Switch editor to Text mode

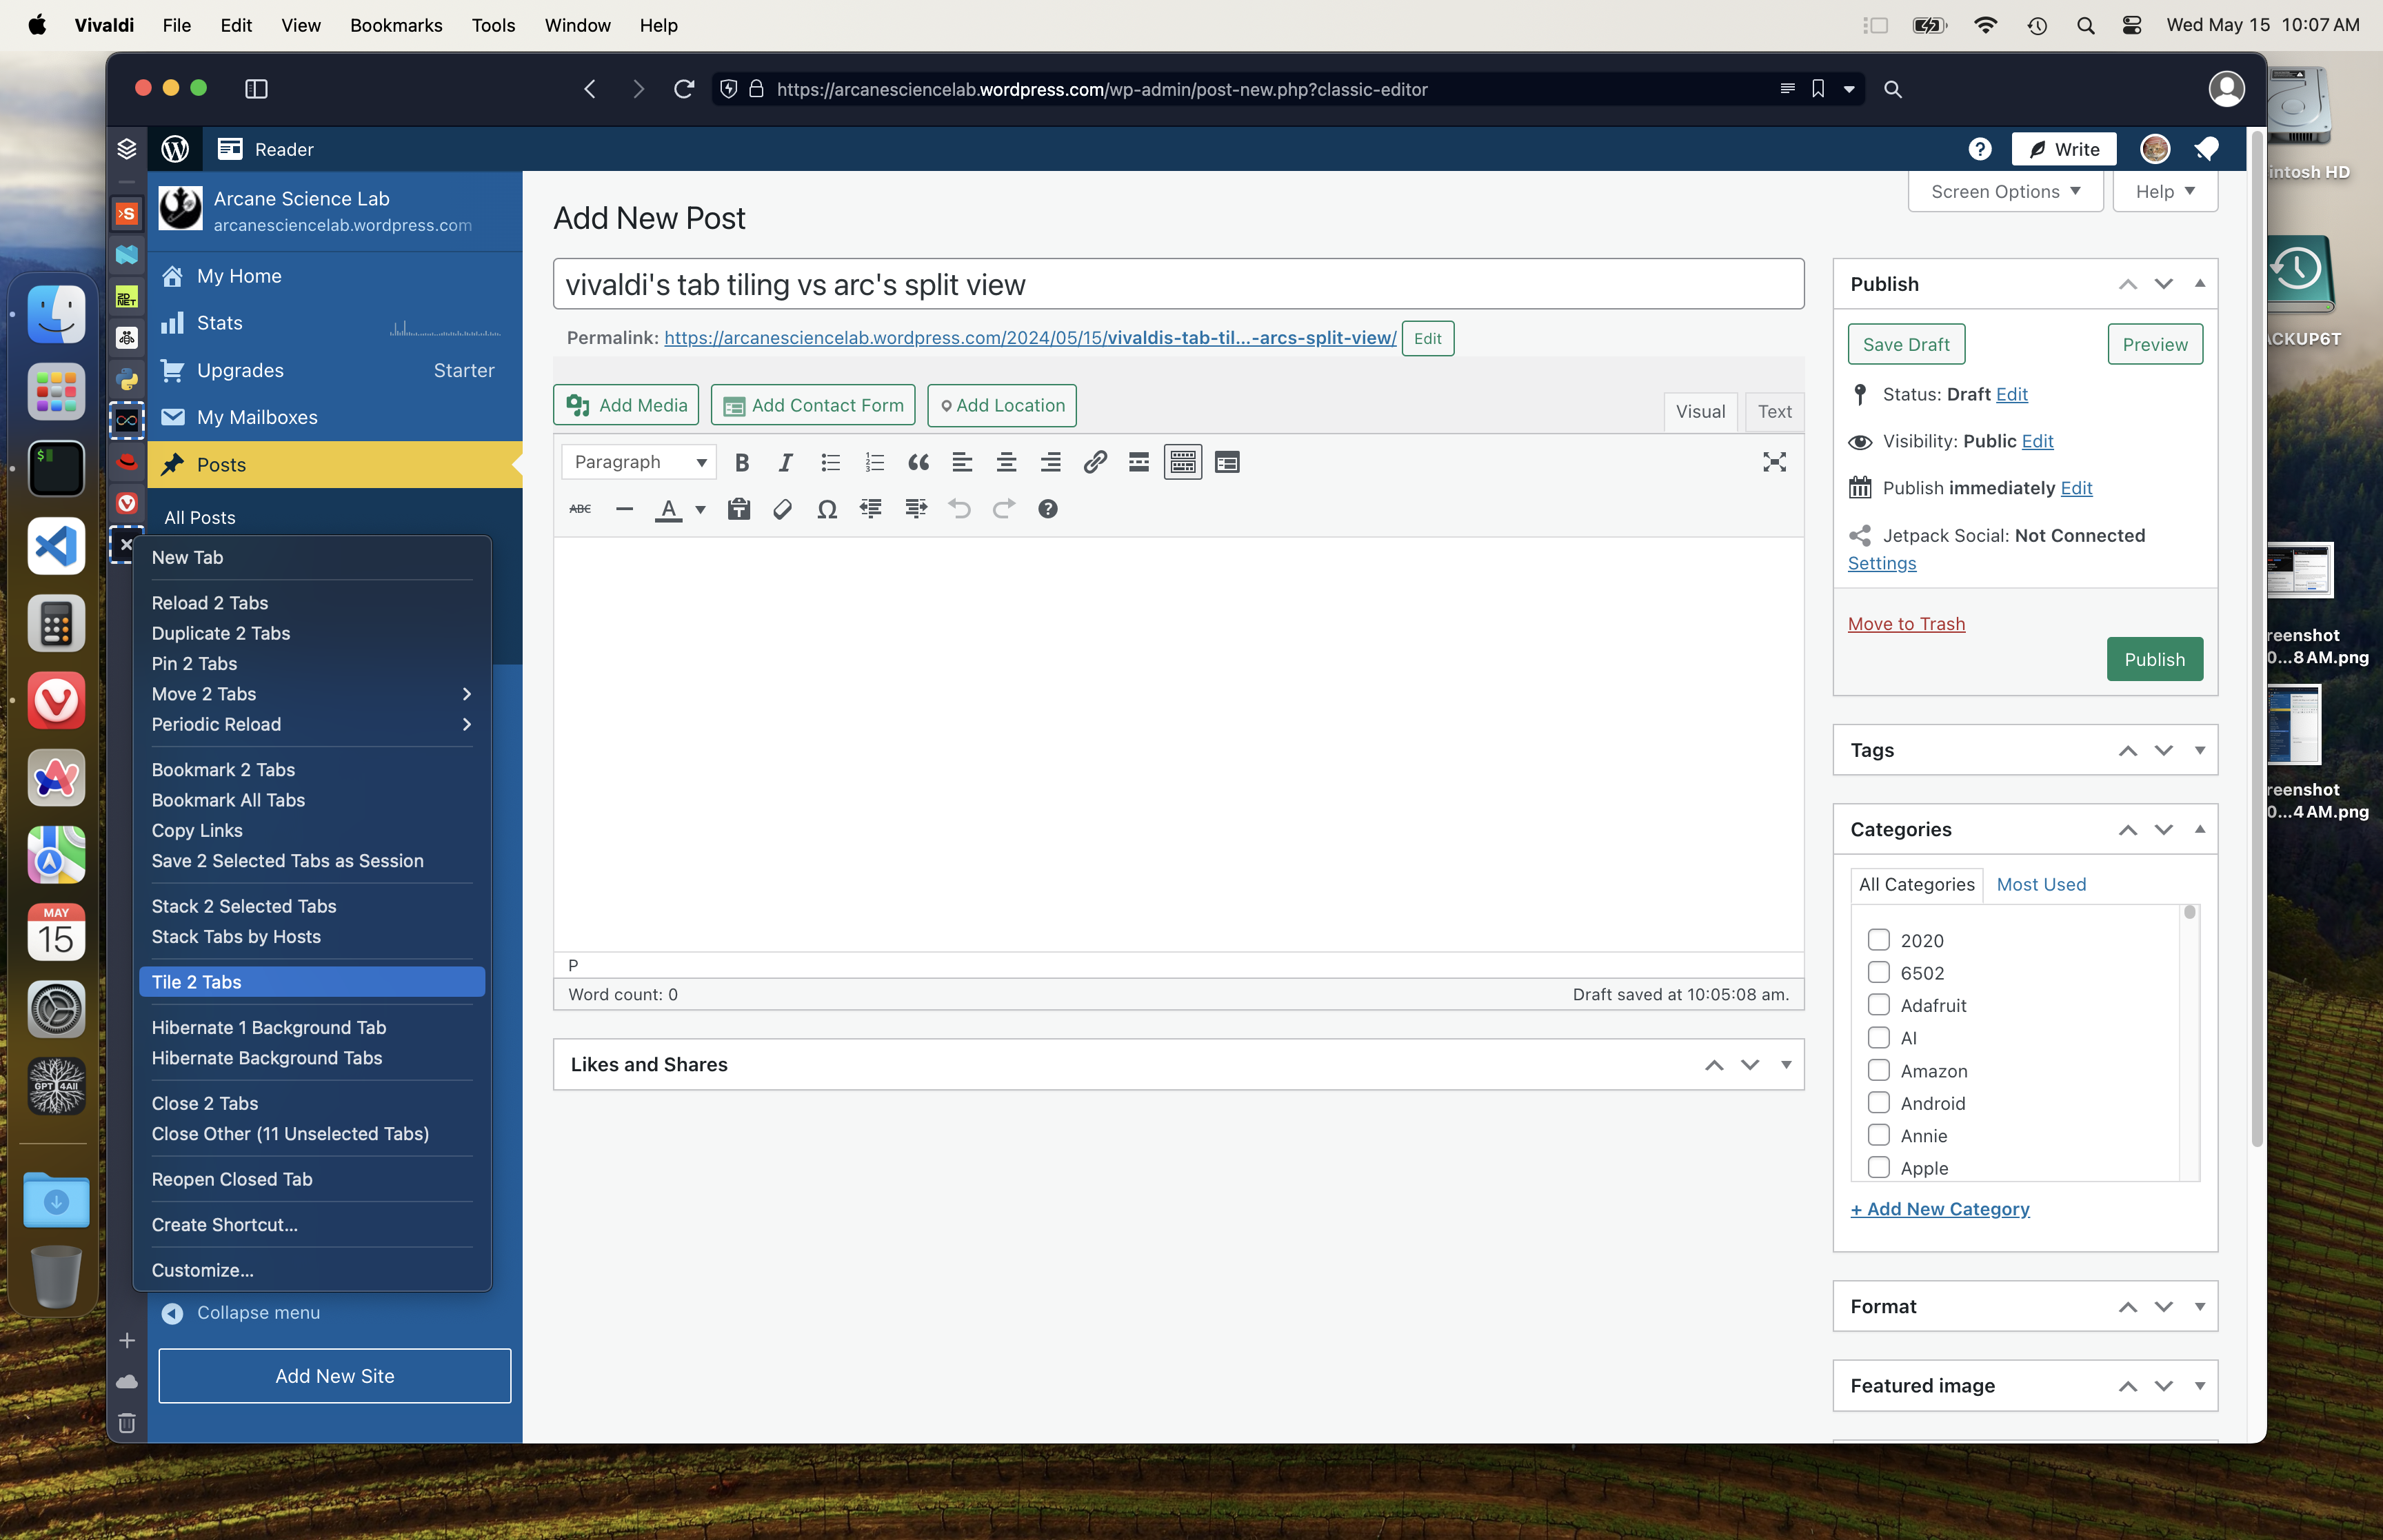coord(1774,412)
